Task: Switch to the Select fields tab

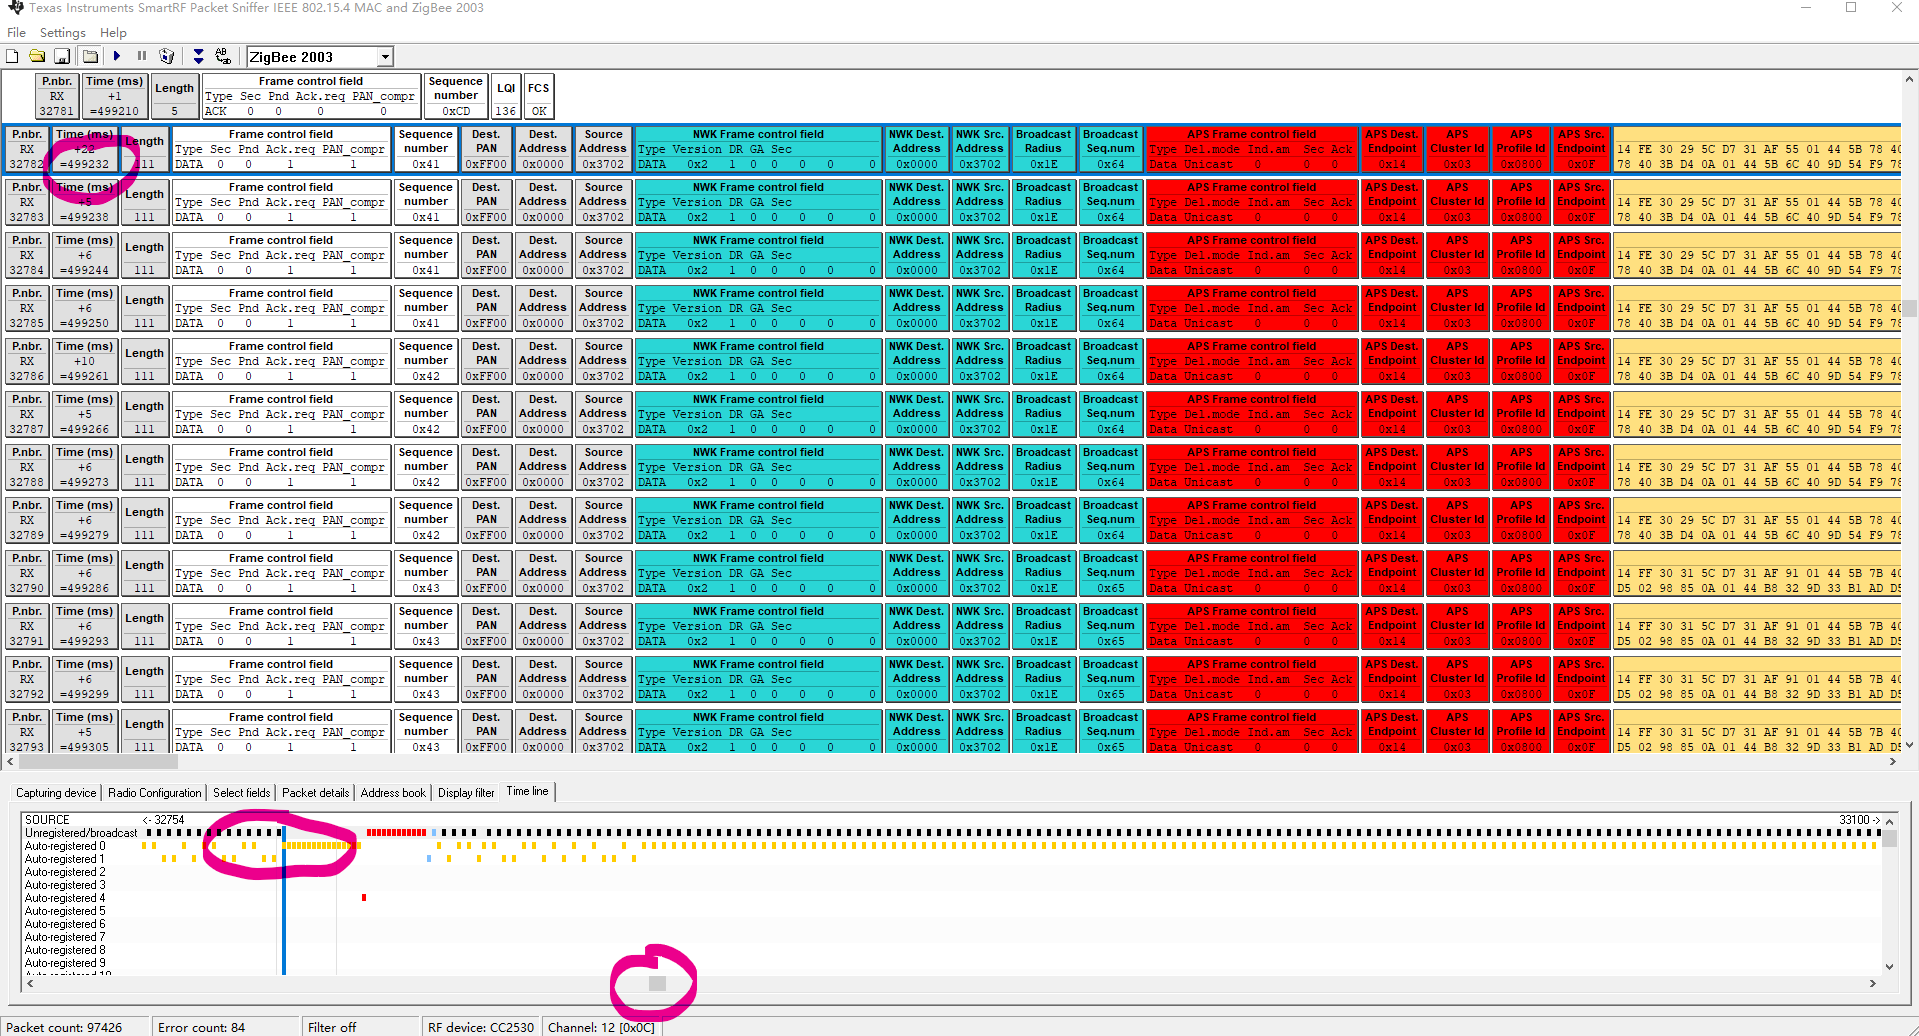Action: [x=241, y=793]
